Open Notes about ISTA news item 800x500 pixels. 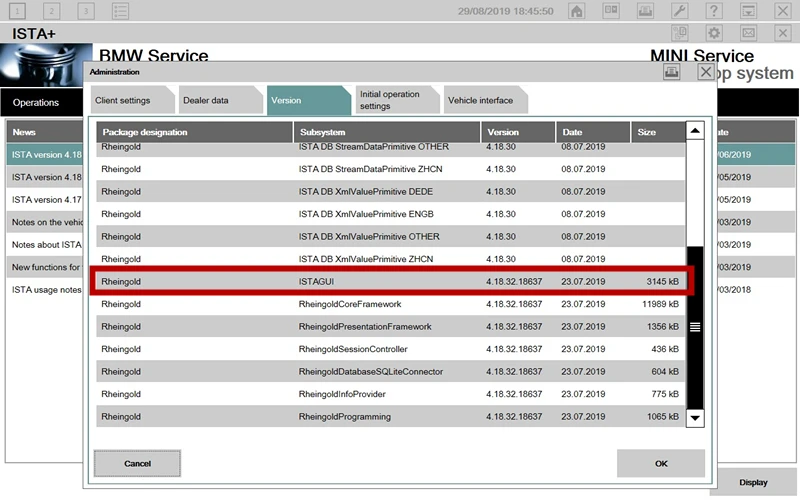tap(45, 244)
